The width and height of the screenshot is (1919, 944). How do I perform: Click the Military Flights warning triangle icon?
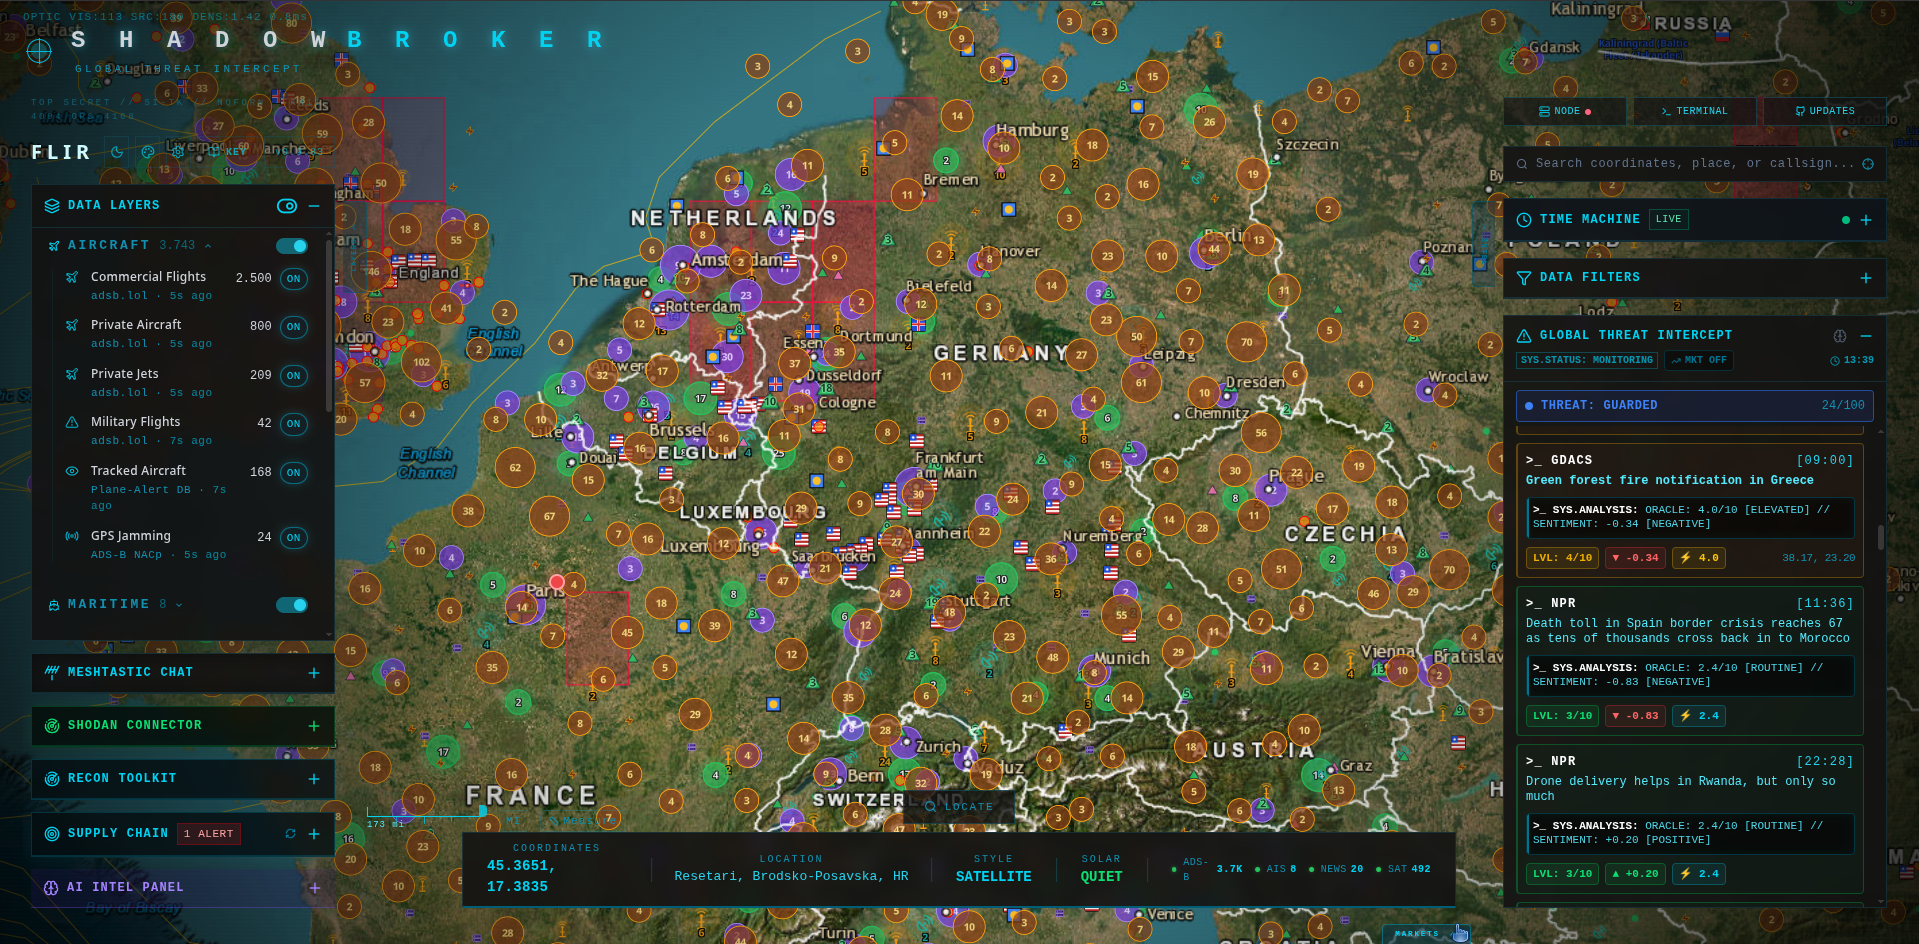tap(72, 423)
